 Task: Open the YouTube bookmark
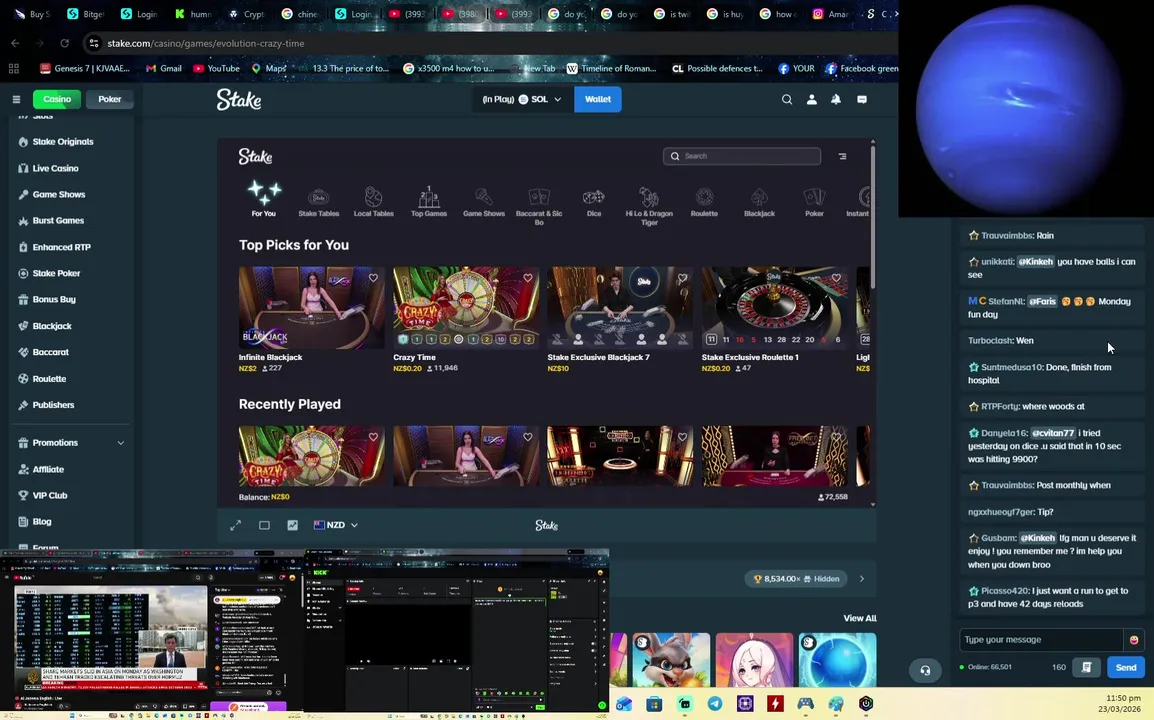coord(216,68)
